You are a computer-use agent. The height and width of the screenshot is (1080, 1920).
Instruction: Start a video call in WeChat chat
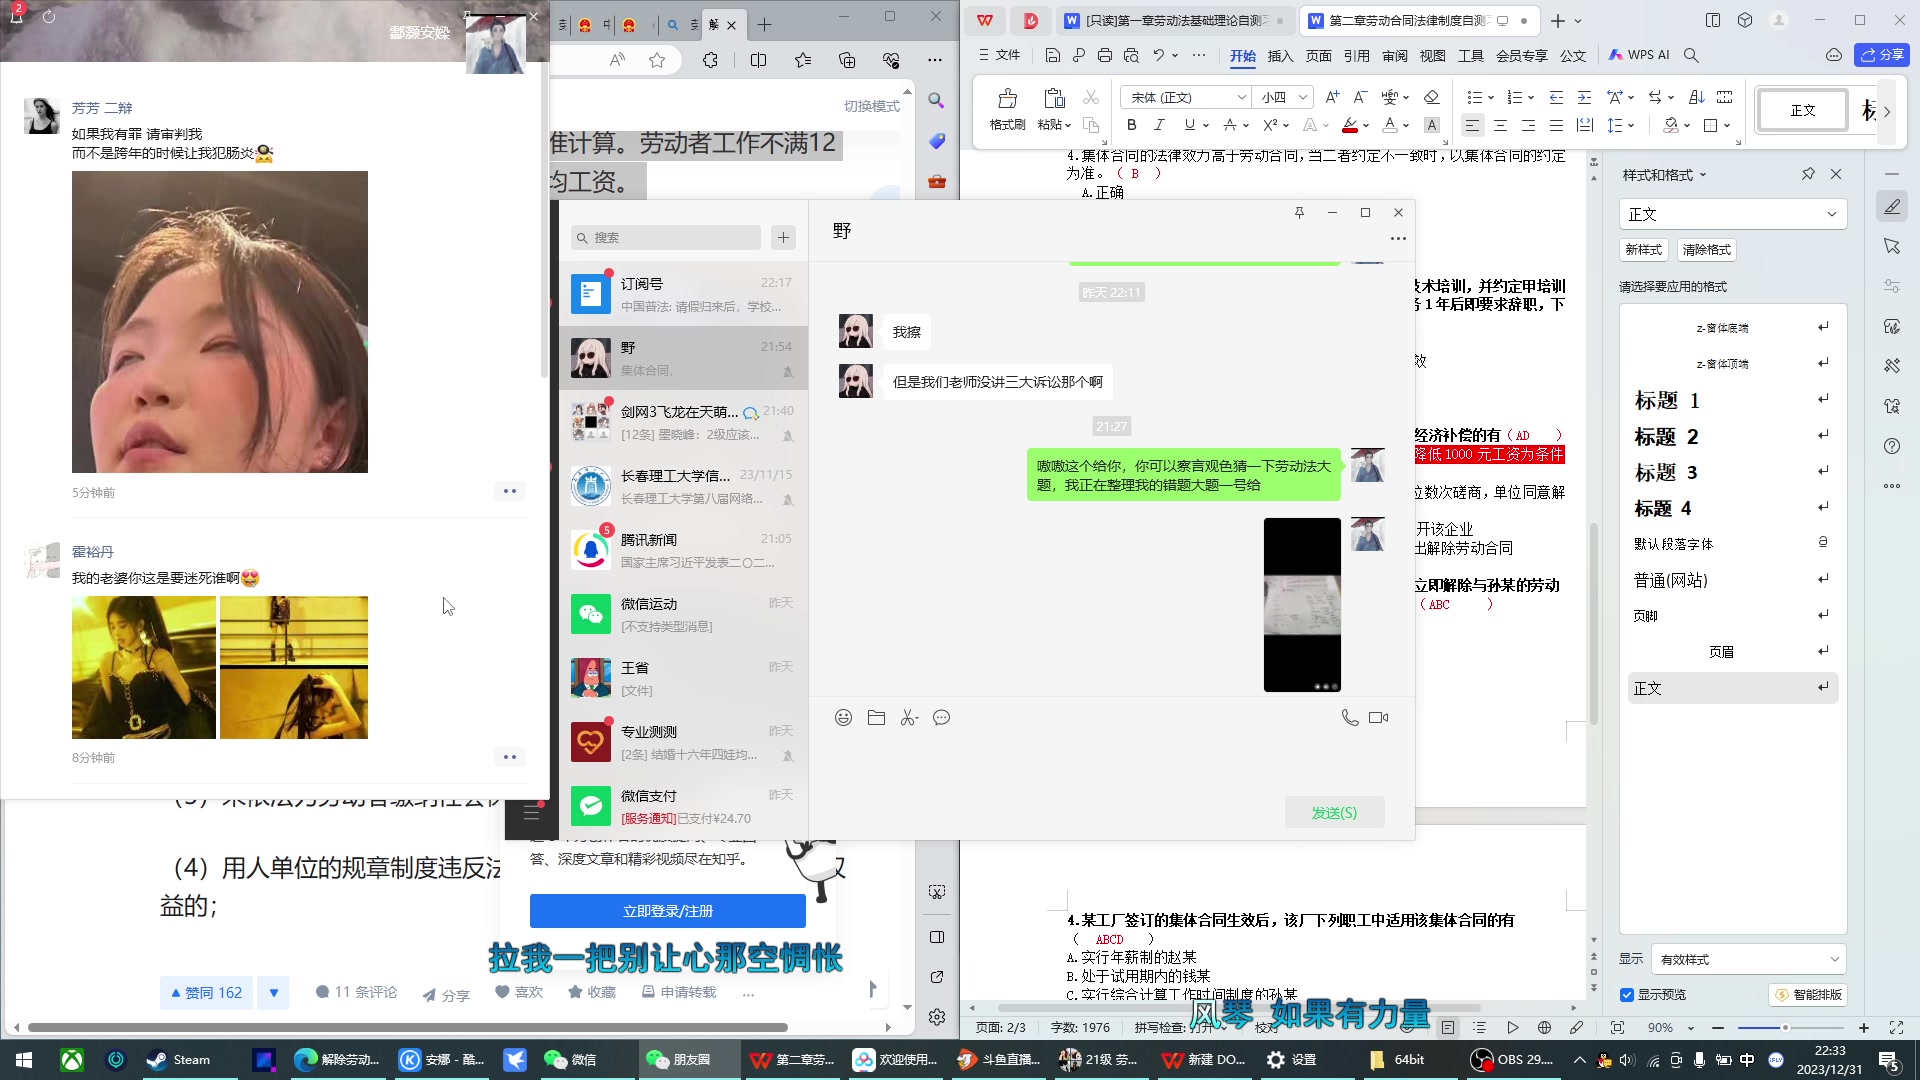click(1378, 718)
